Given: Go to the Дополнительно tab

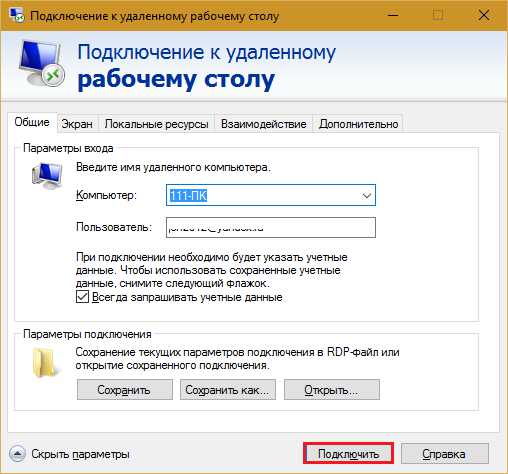Looking at the screenshot, I should tap(358, 124).
